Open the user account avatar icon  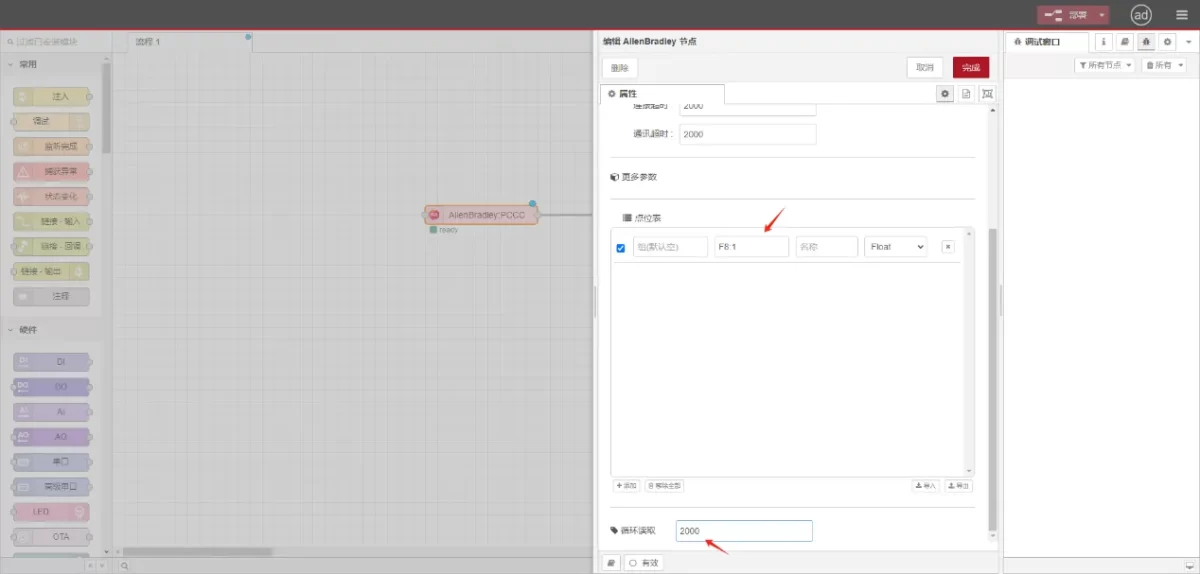click(x=1141, y=15)
